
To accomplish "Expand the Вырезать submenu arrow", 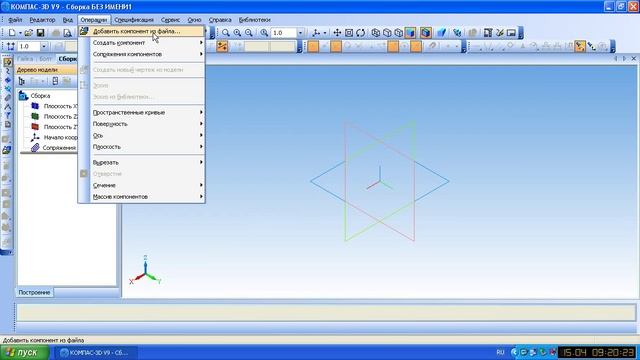I will [x=201, y=162].
